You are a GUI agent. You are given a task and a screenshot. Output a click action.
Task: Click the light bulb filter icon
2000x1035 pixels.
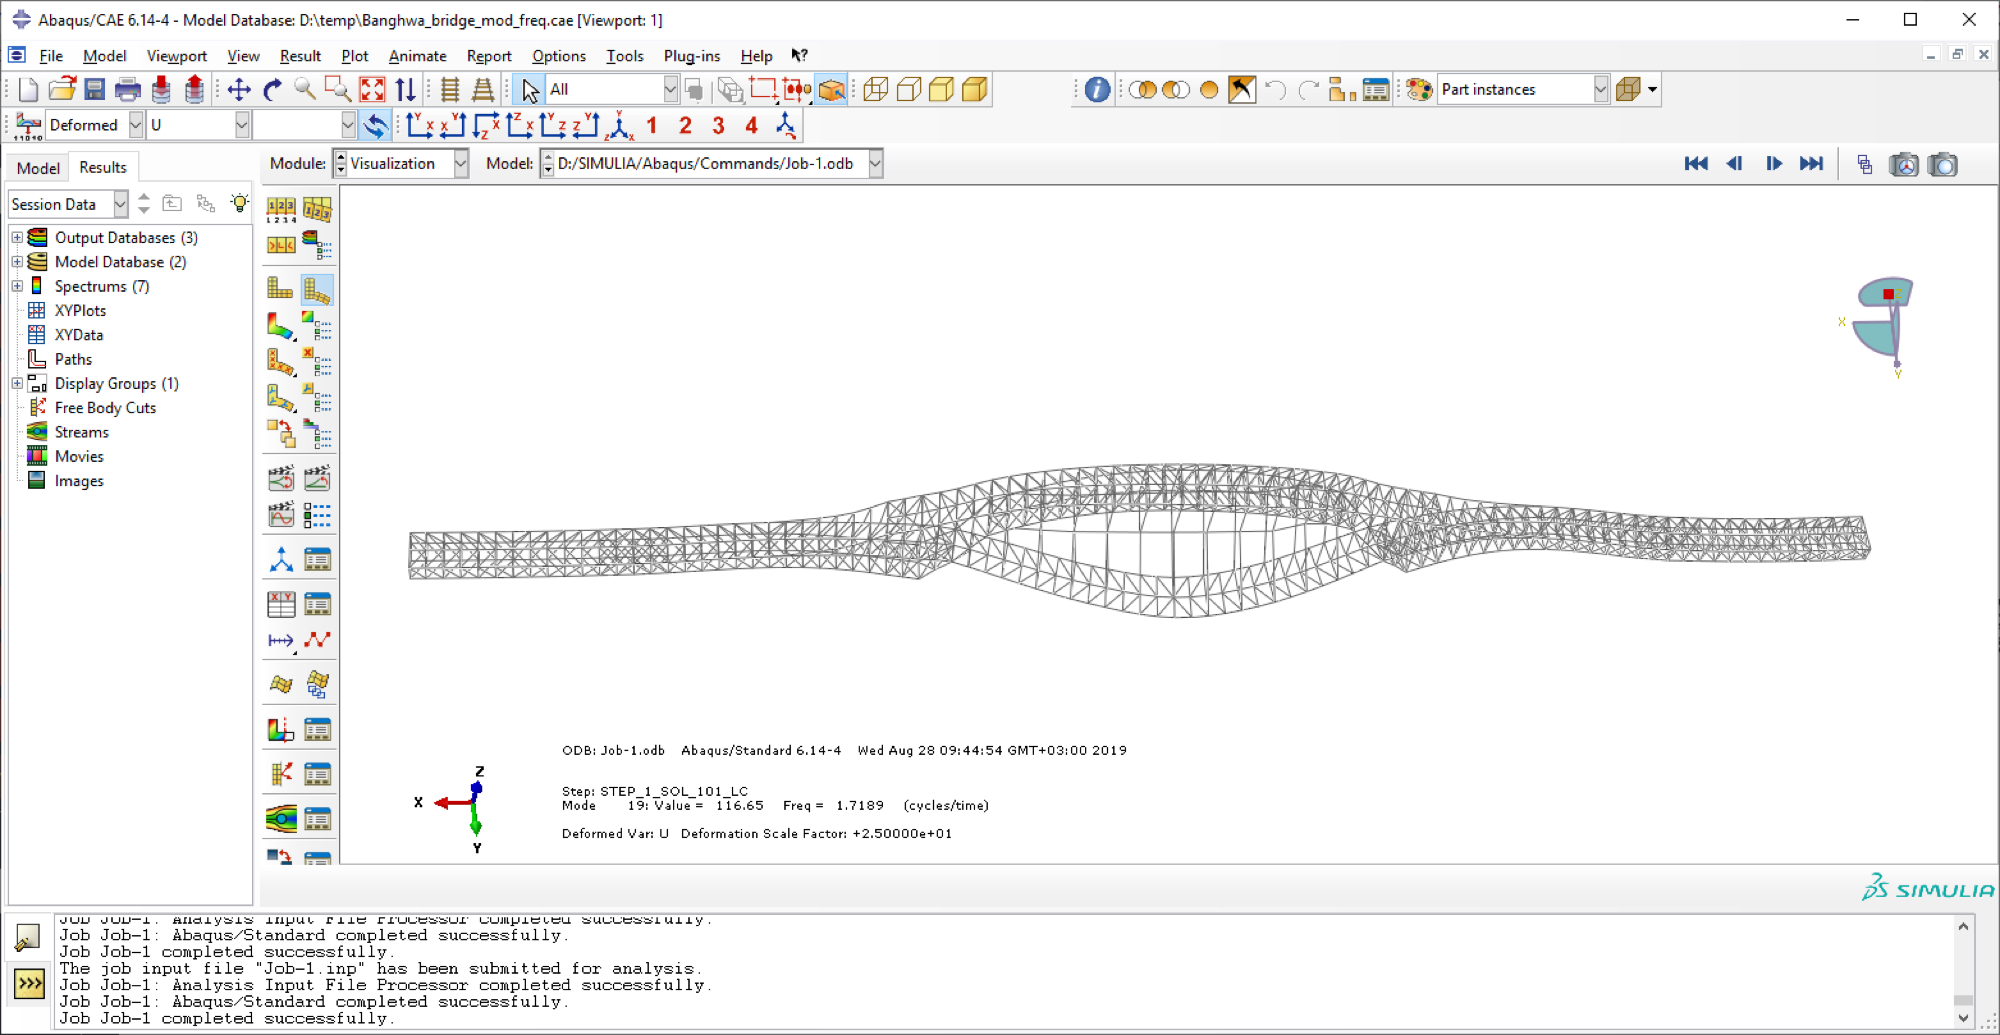pyautogui.click(x=239, y=204)
